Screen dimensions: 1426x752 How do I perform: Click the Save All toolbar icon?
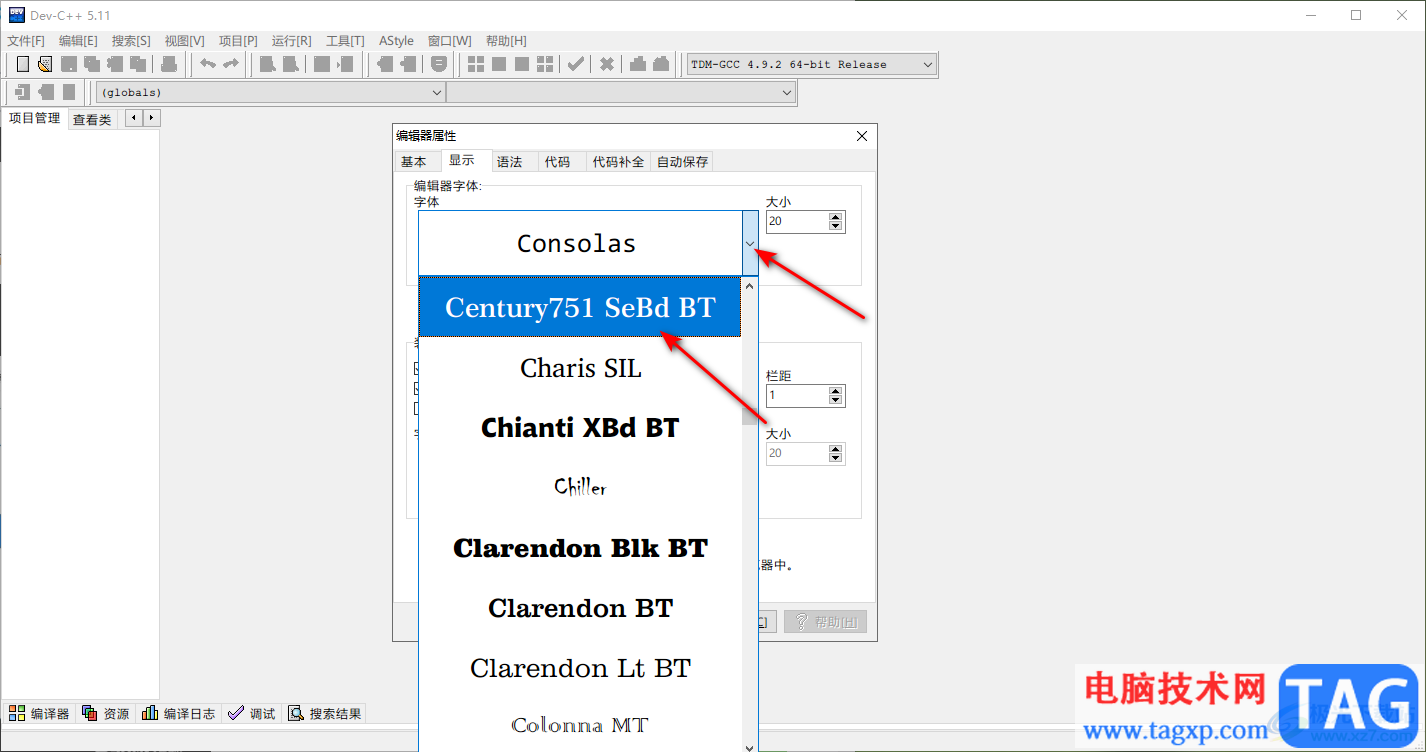(x=92, y=64)
